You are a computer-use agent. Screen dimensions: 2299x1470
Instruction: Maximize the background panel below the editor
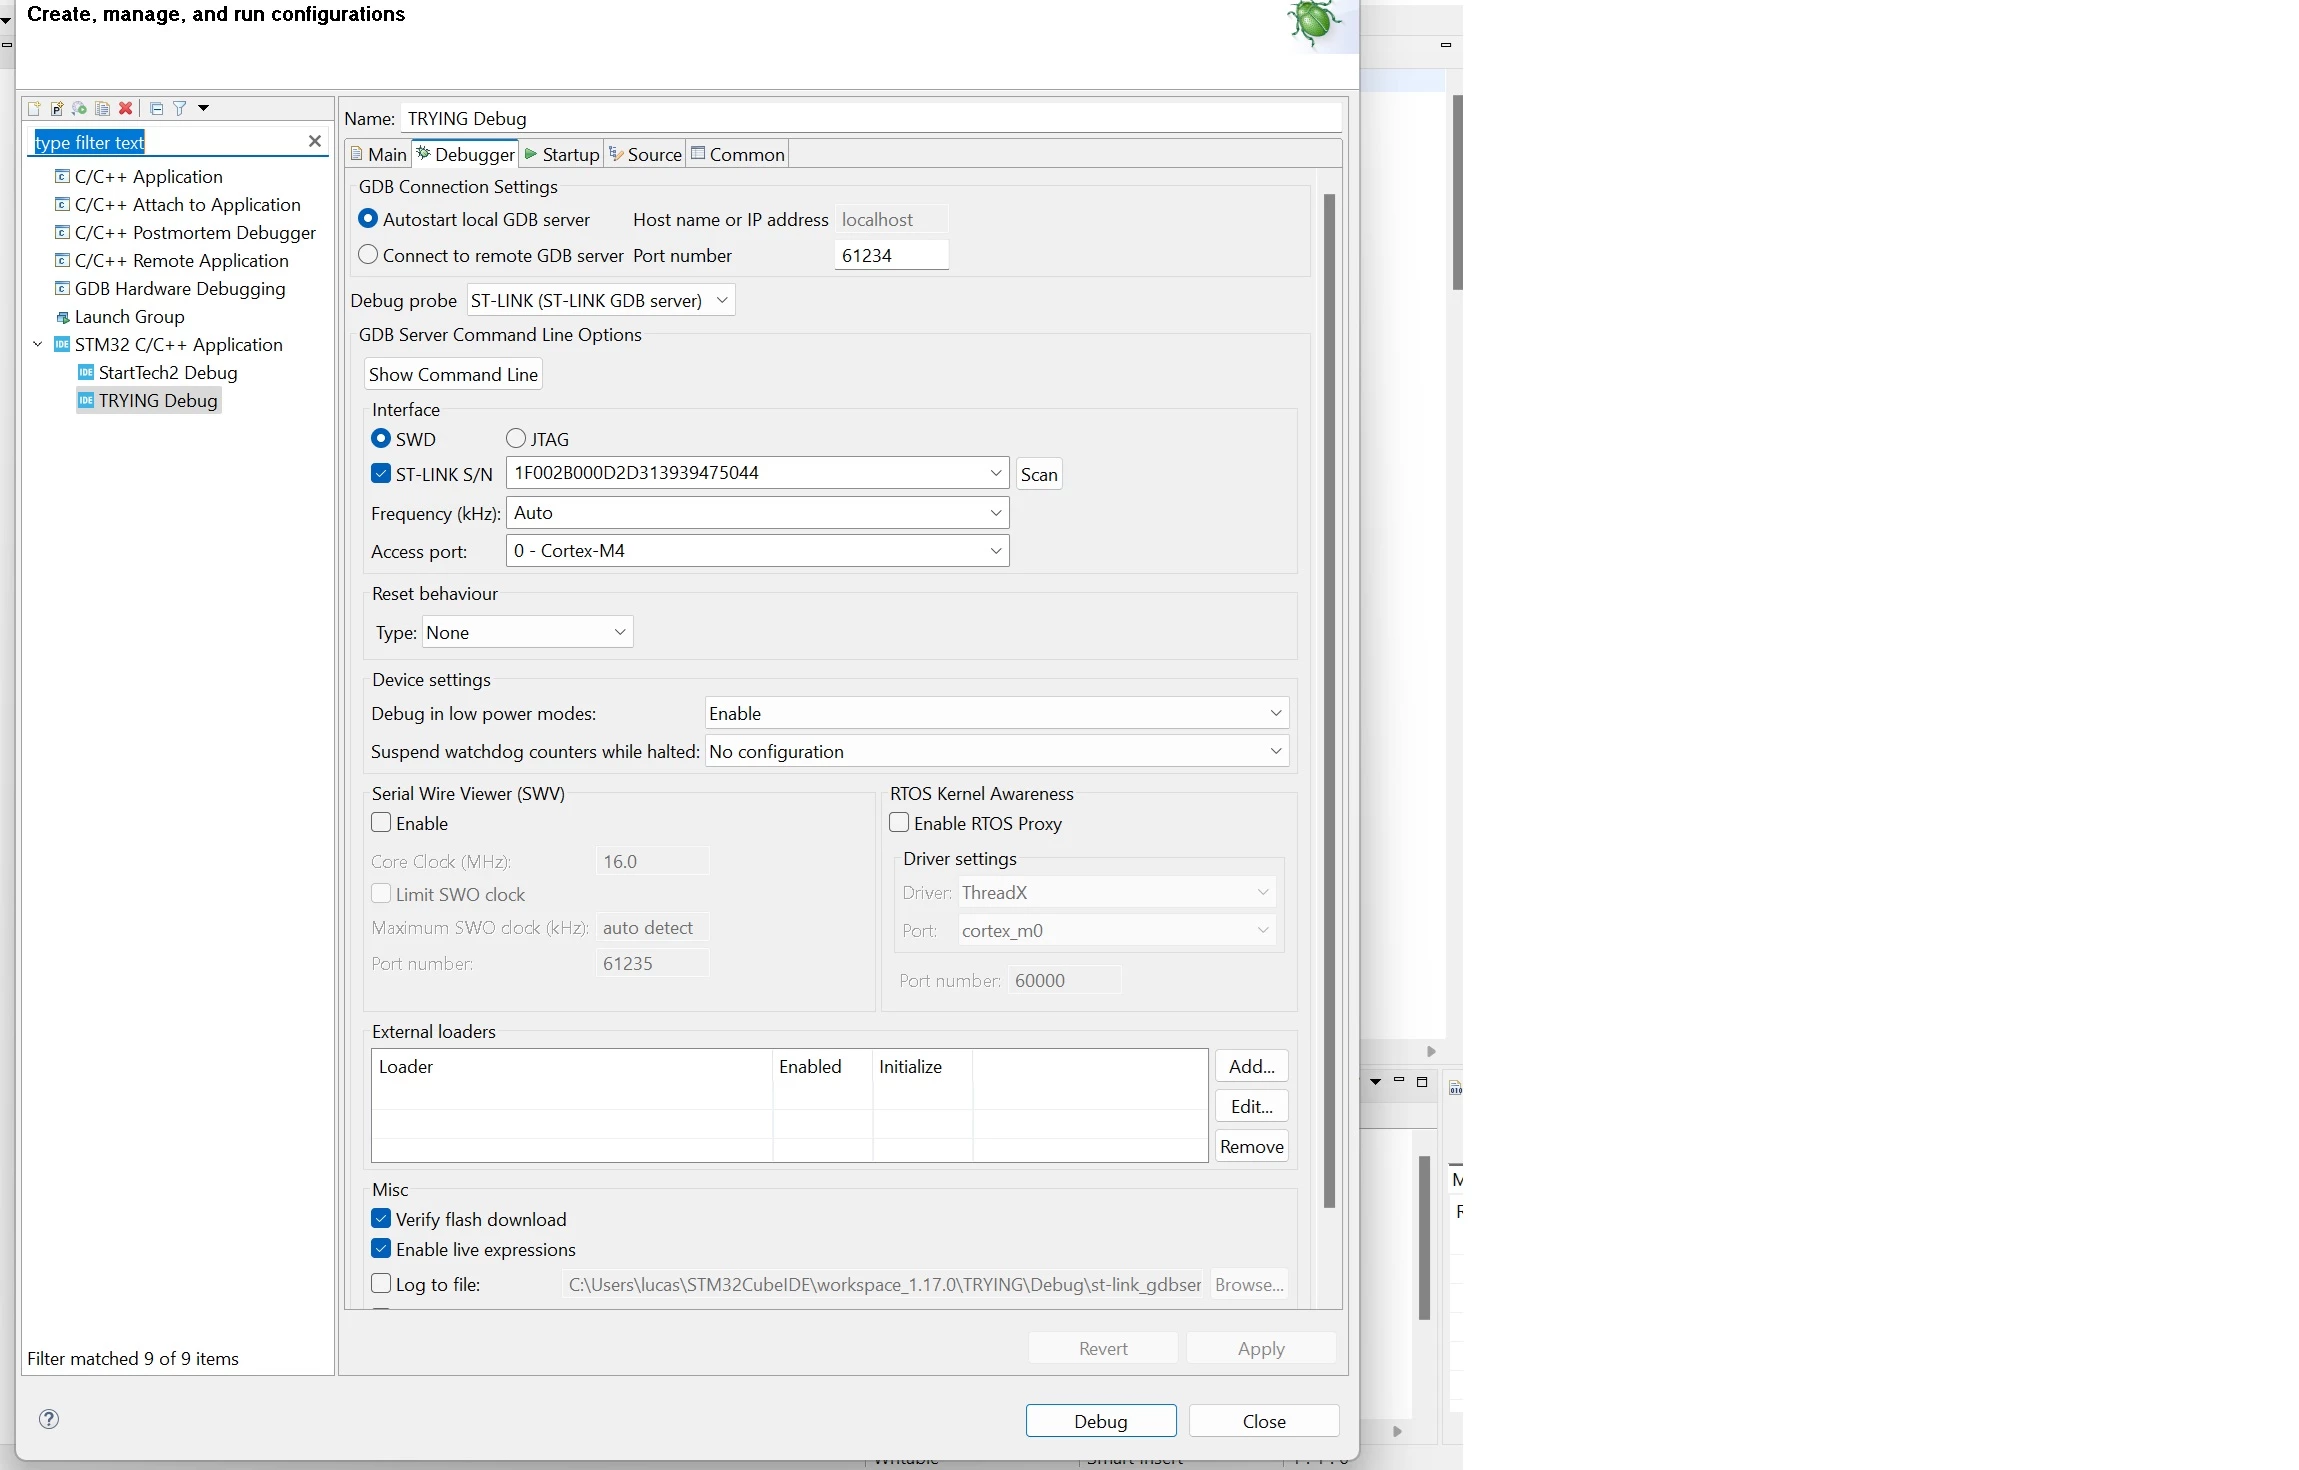(x=1422, y=1082)
